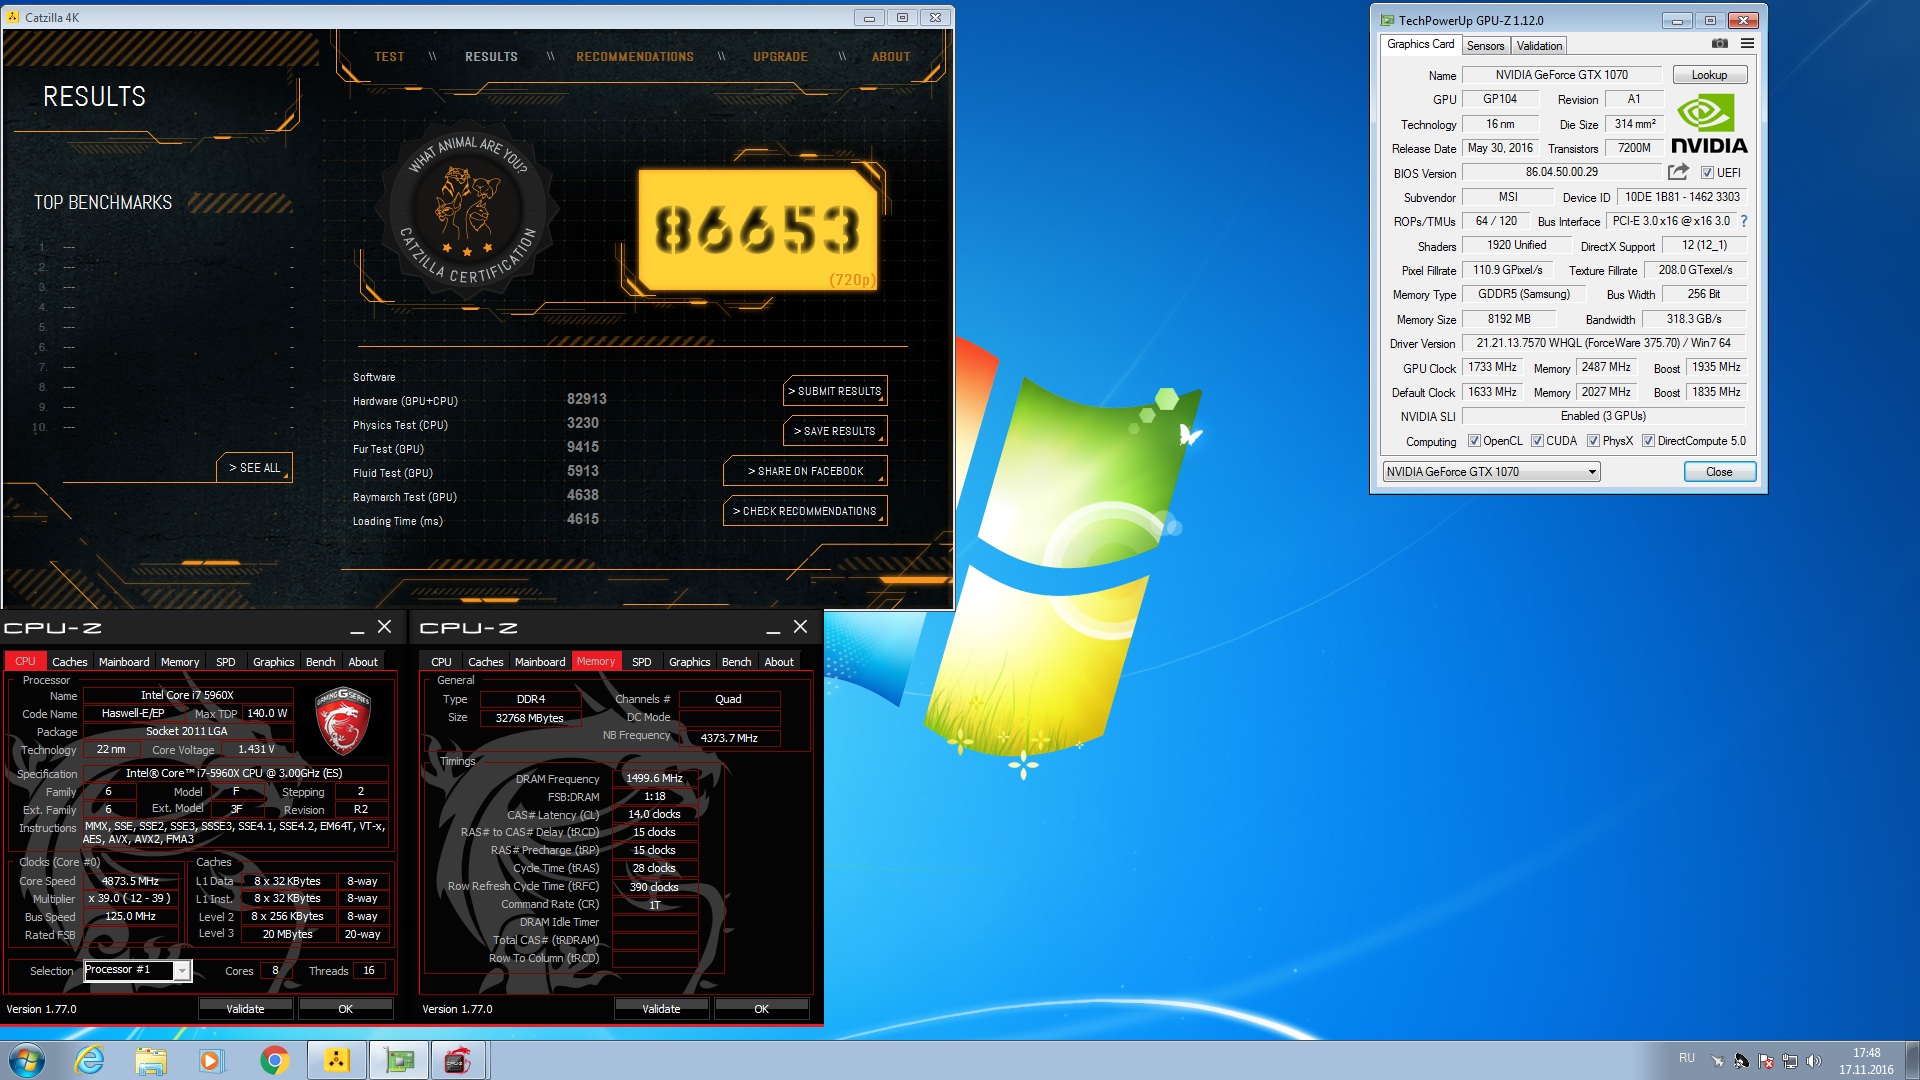Click CHECK RECOMMENDATIONS button
1920x1080 pixels.
tap(805, 511)
